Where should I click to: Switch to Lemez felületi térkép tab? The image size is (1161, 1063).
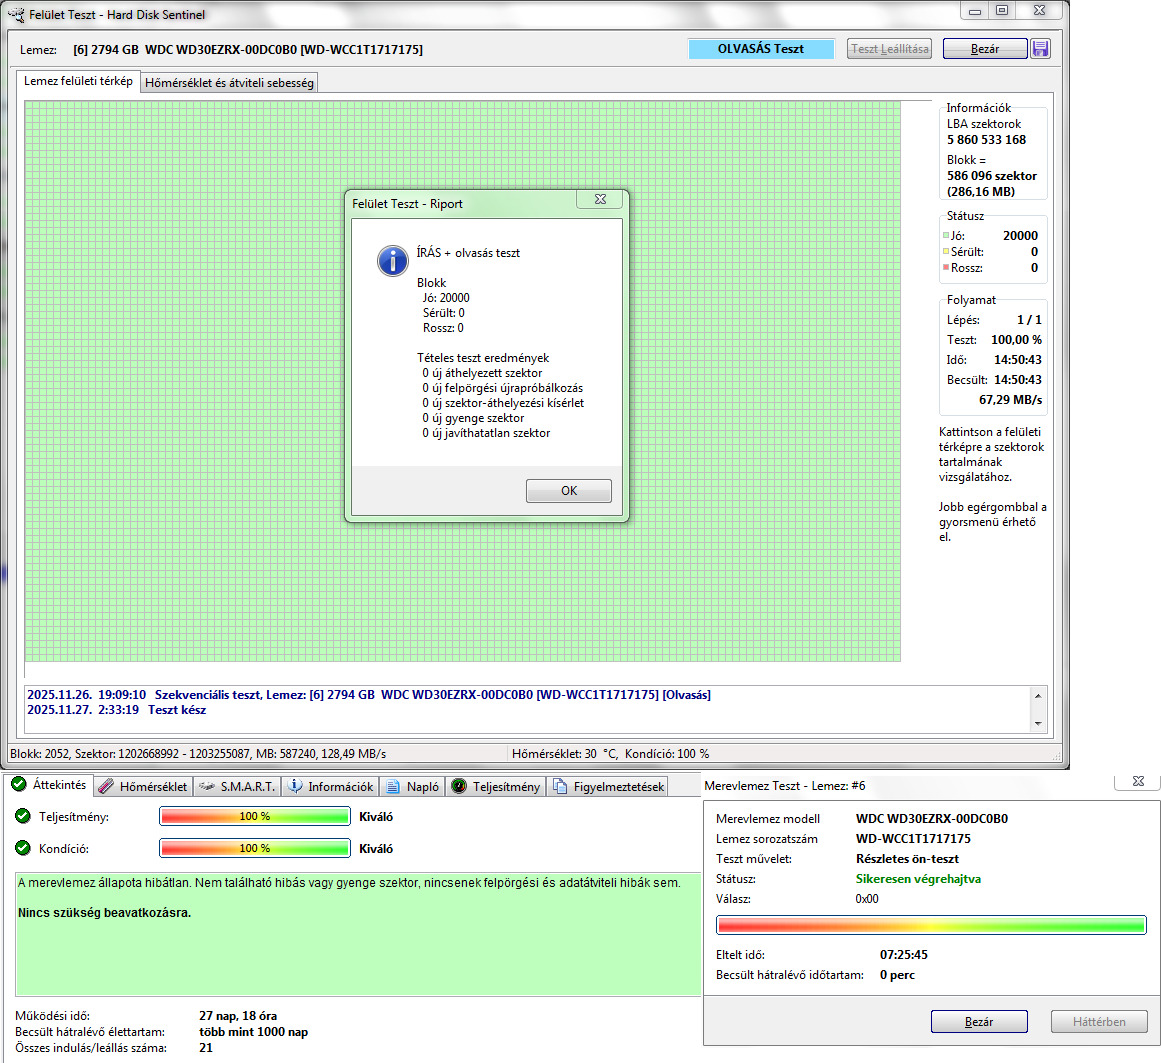78,81
